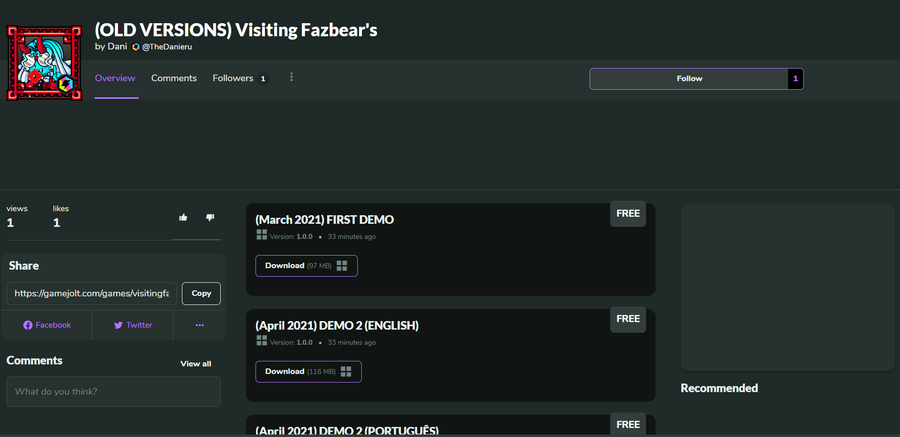Share the game on Twitter
Screen dimensions: 900x437
pyautogui.click(x=132, y=325)
